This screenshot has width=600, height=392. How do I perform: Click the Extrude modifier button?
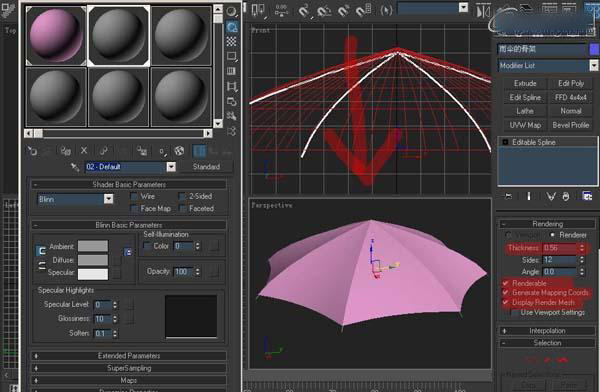525,83
